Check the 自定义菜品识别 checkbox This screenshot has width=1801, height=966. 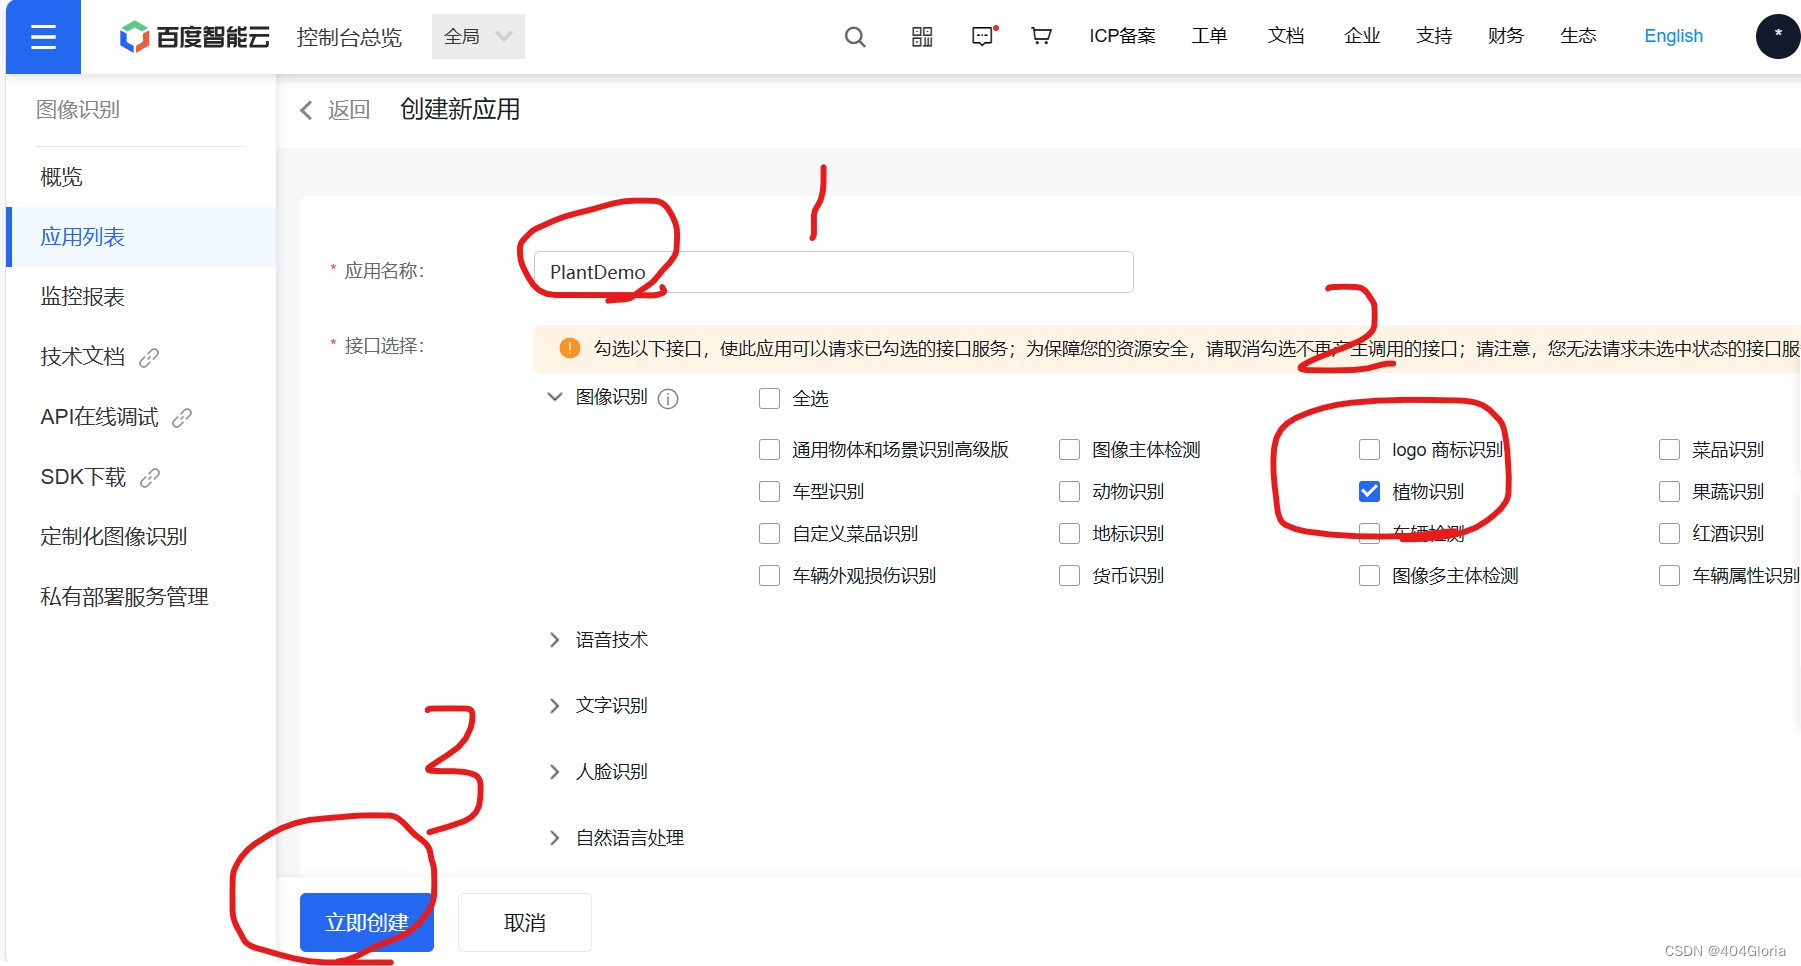click(769, 534)
